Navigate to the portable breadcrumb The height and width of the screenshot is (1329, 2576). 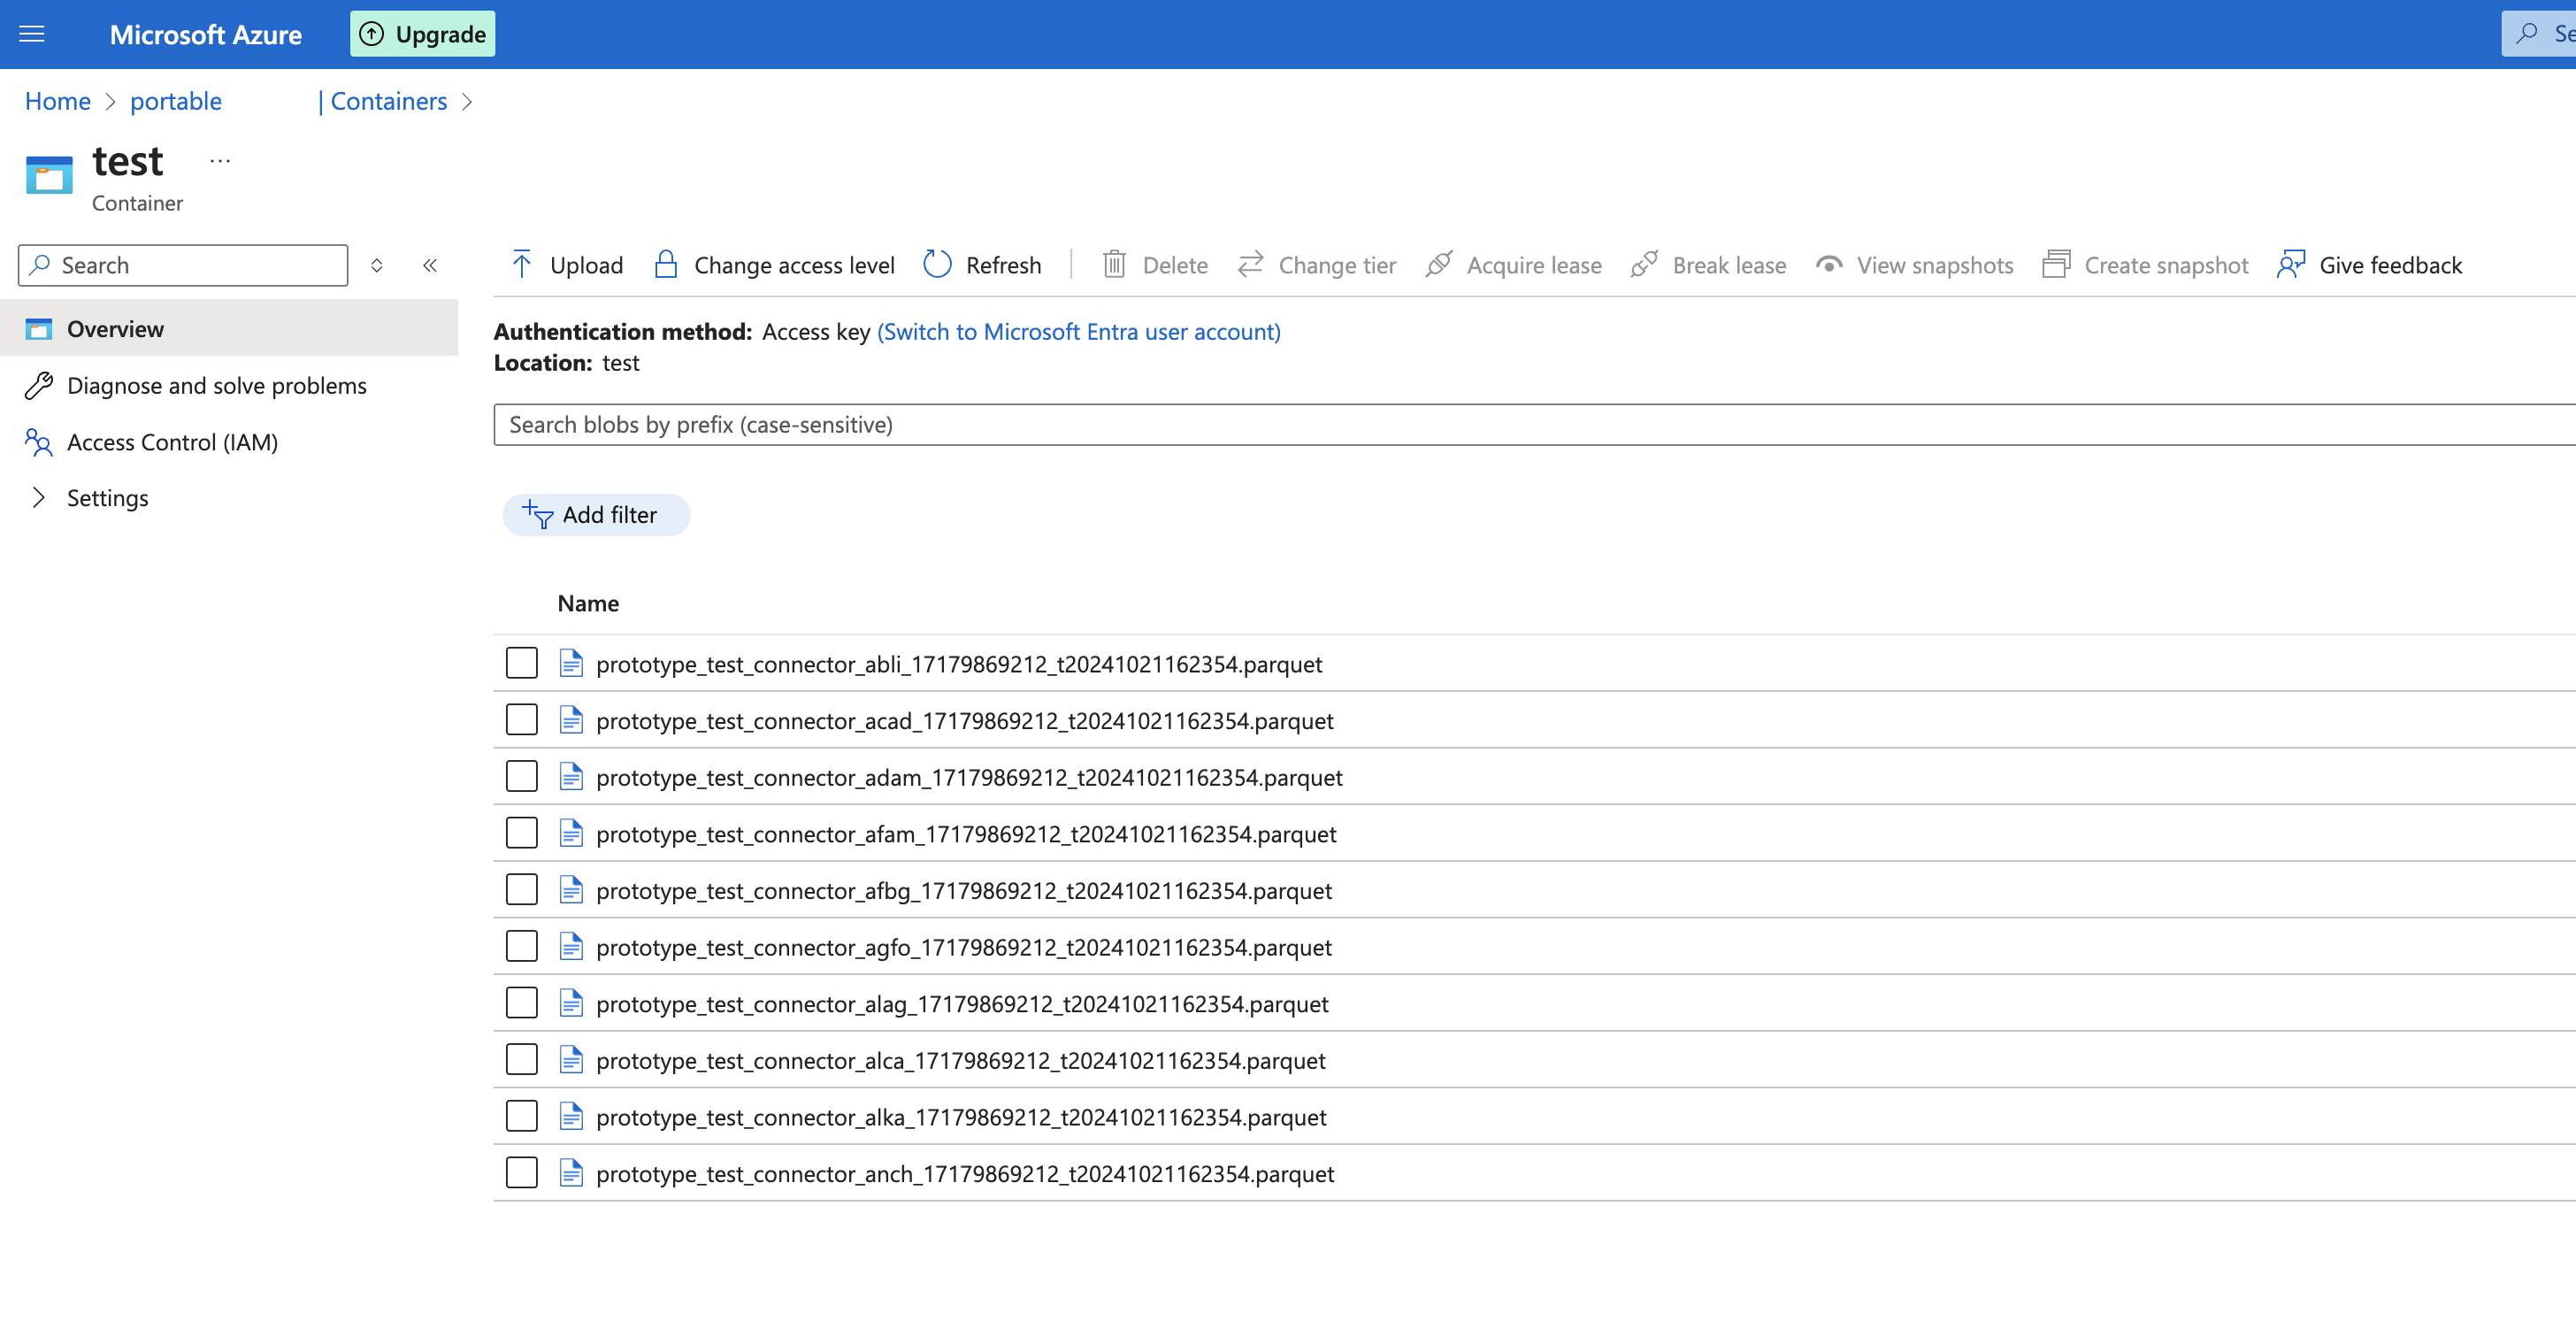pos(175,100)
